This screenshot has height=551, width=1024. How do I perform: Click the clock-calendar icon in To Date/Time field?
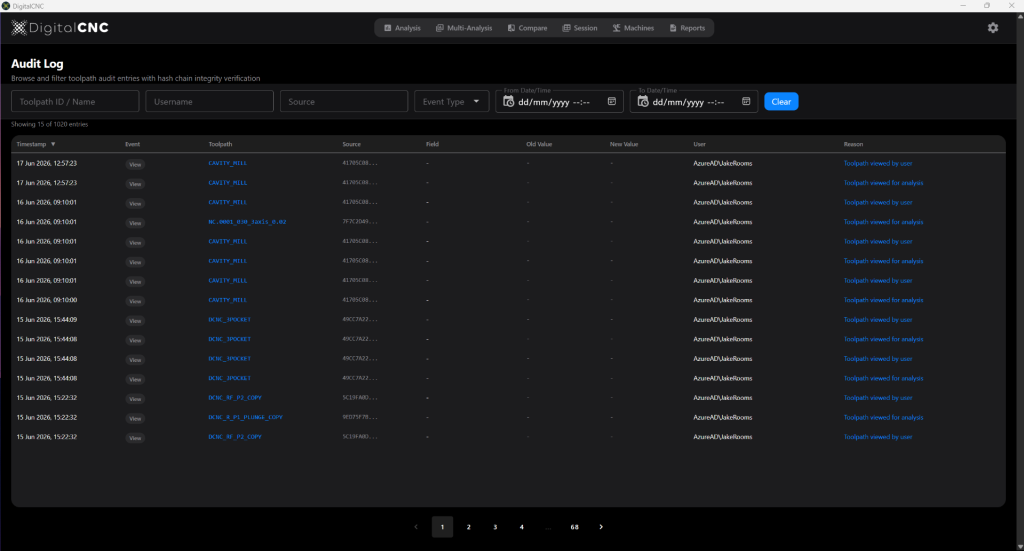(643, 101)
